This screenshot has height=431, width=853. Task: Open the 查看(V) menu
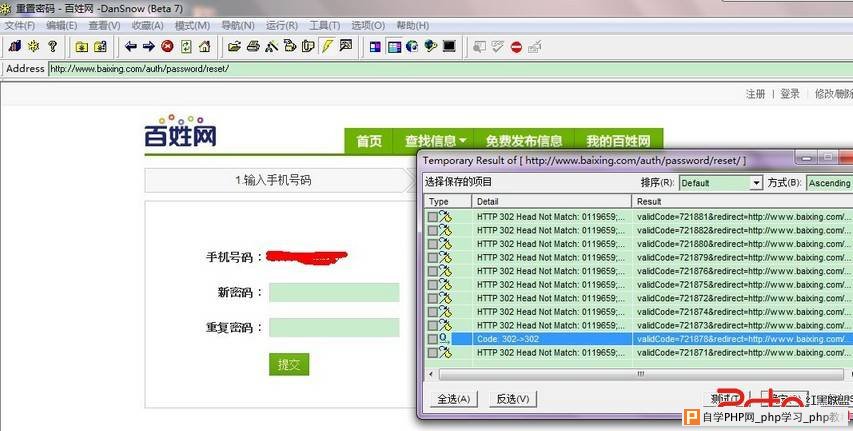tap(104, 26)
